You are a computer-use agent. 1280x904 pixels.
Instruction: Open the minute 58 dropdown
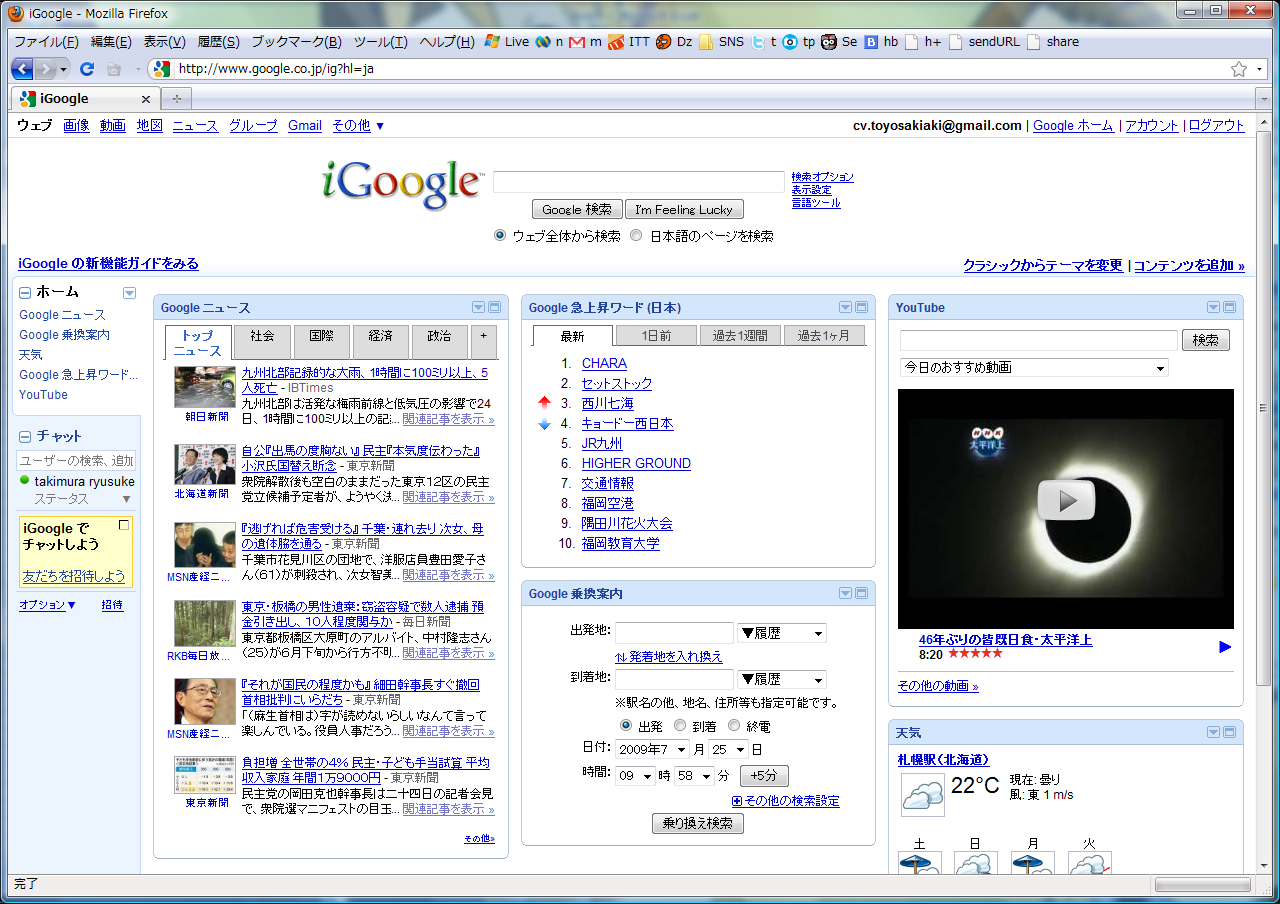click(695, 776)
